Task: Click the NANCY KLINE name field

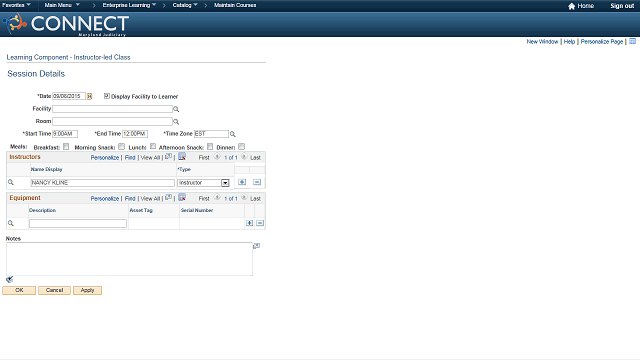Action: point(102,183)
